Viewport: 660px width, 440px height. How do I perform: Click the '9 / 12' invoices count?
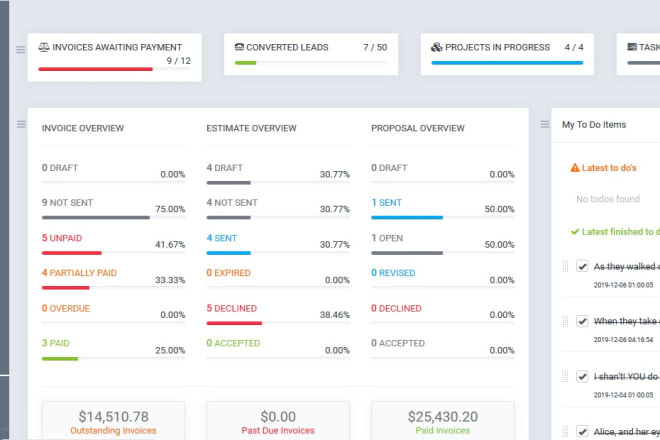(x=178, y=61)
